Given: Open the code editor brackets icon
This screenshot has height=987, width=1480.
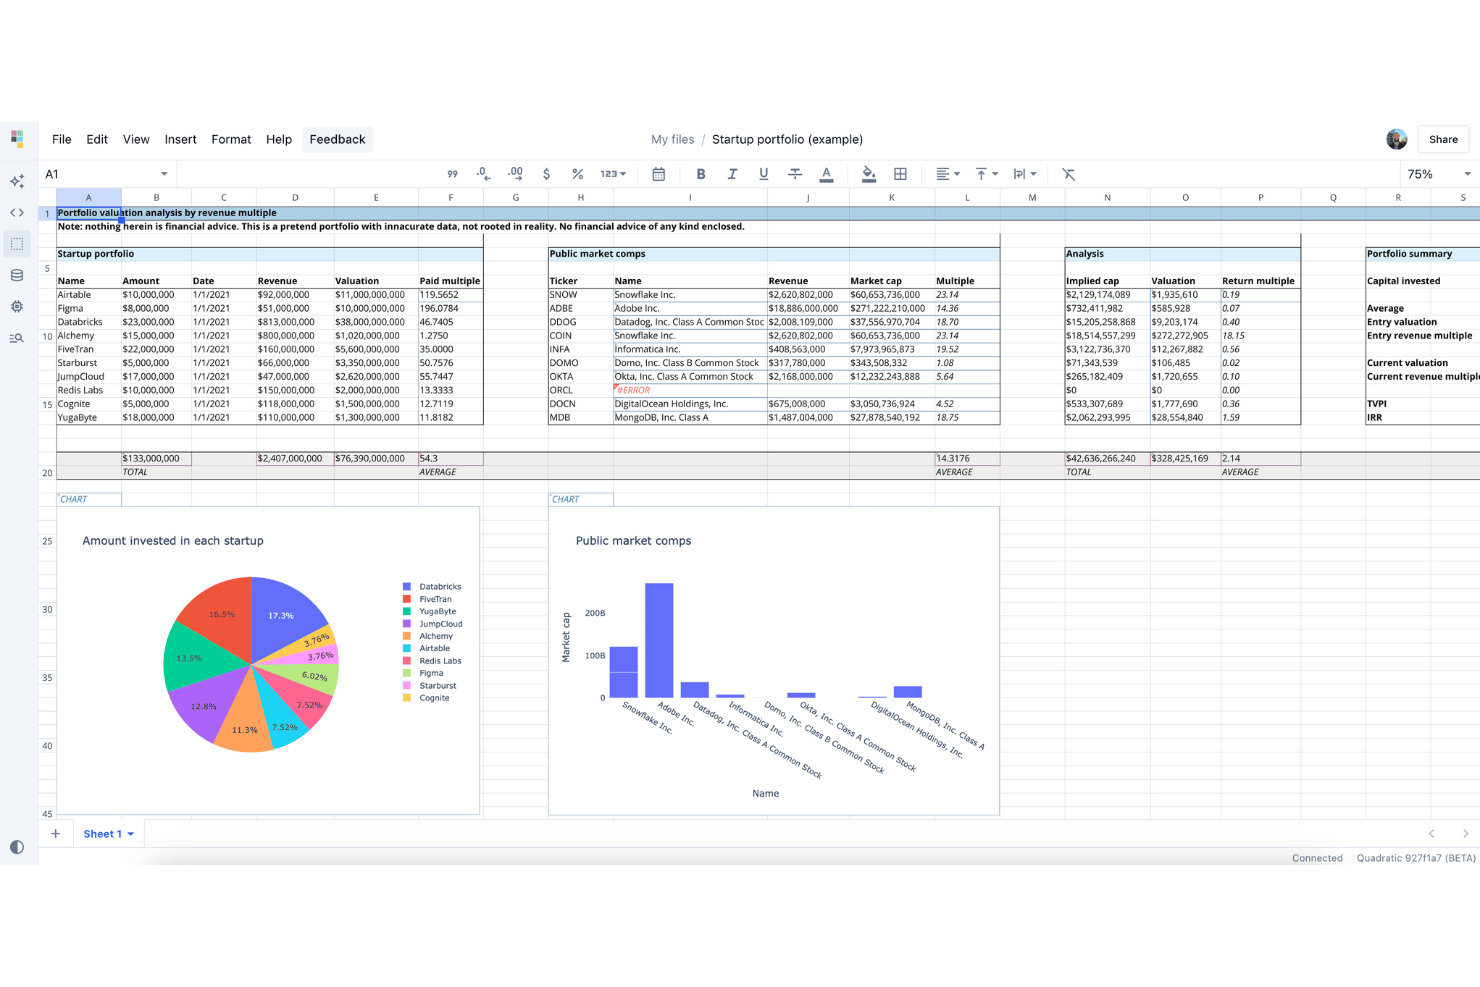Looking at the screenshot, I should (x=17, y=213).
